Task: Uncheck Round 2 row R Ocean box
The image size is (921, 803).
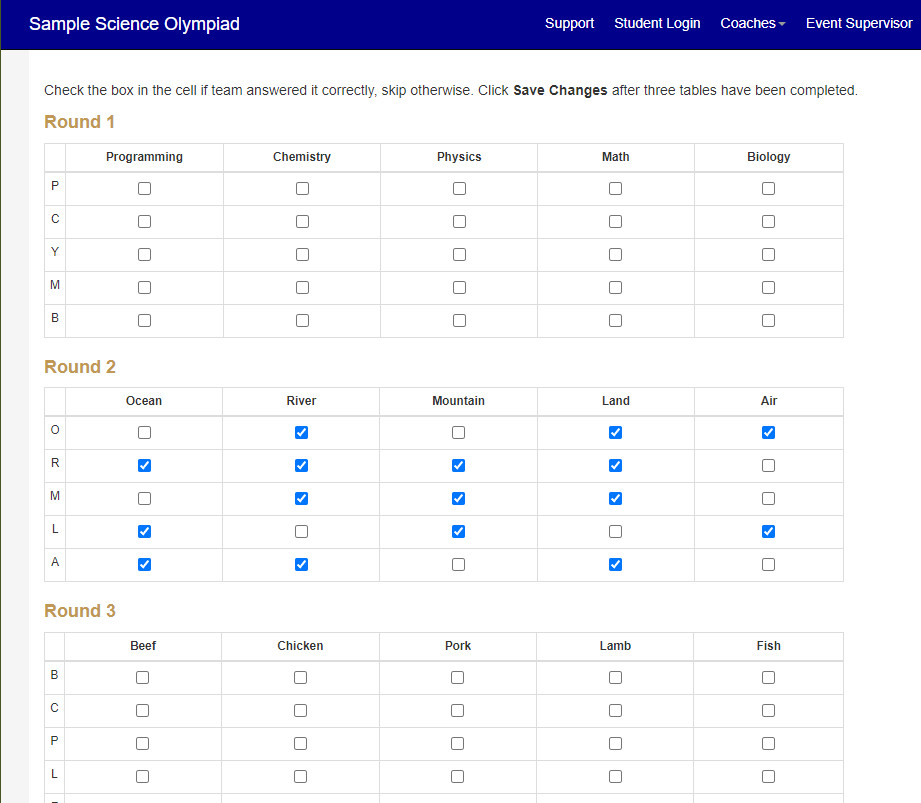Action: 144,465
